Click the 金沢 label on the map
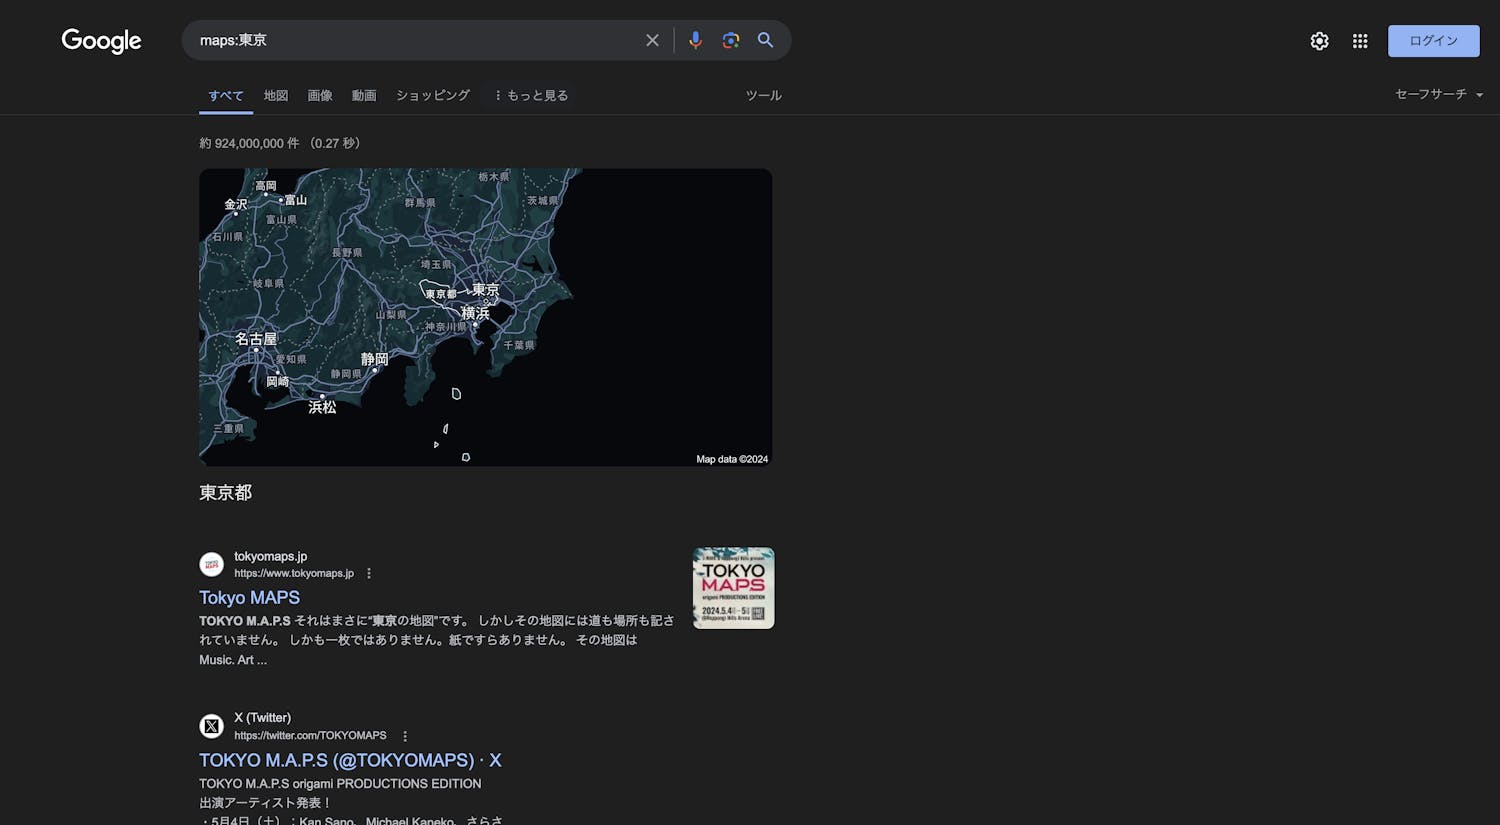 click(x=235, y=204)
